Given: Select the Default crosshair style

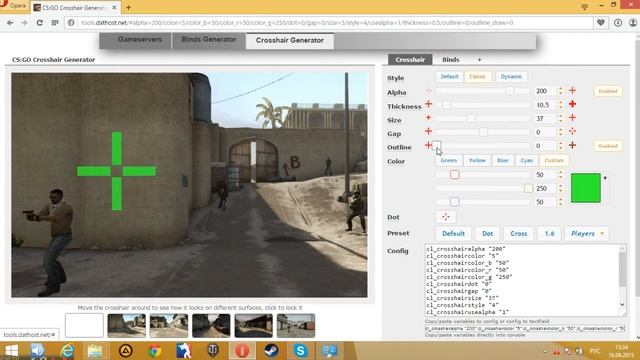Looking at the screenshot, I should [x=449, y=76].
